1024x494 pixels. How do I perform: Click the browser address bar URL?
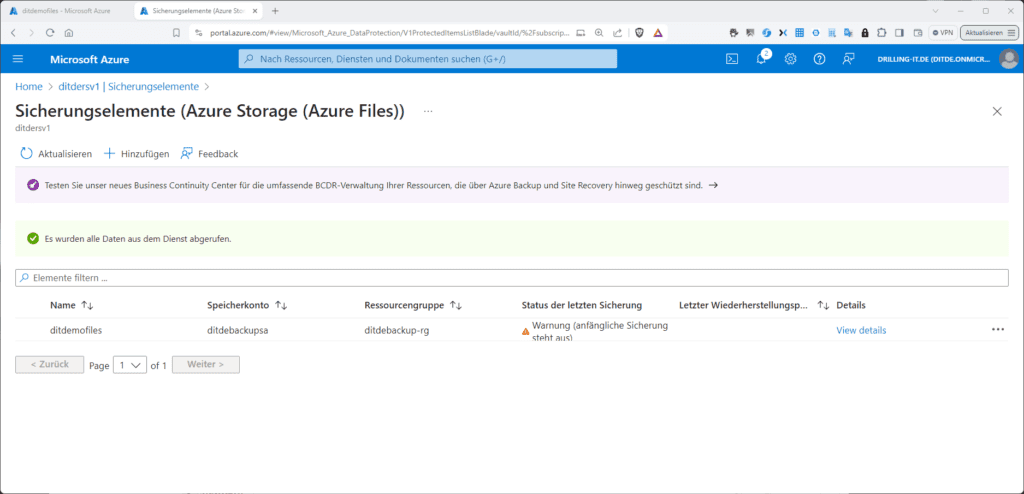(389, 32)
